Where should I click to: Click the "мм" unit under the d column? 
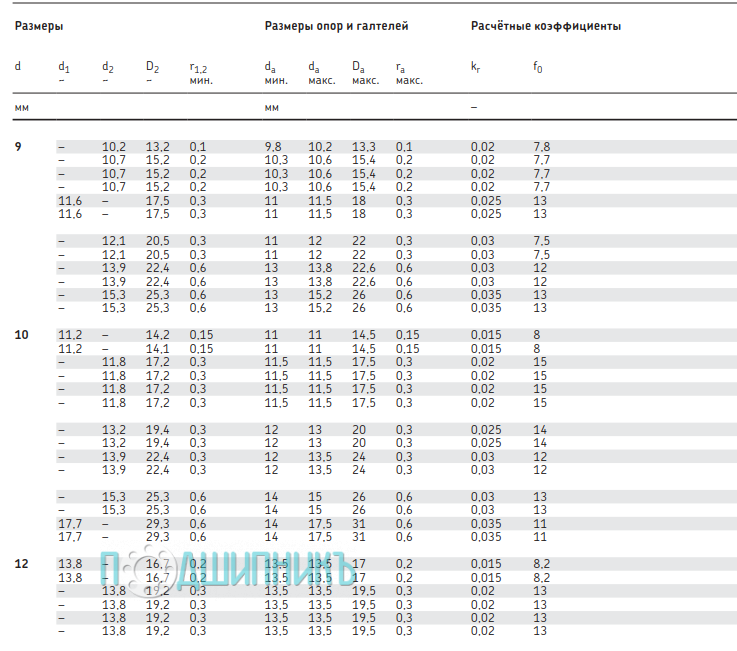pos(22,108)
